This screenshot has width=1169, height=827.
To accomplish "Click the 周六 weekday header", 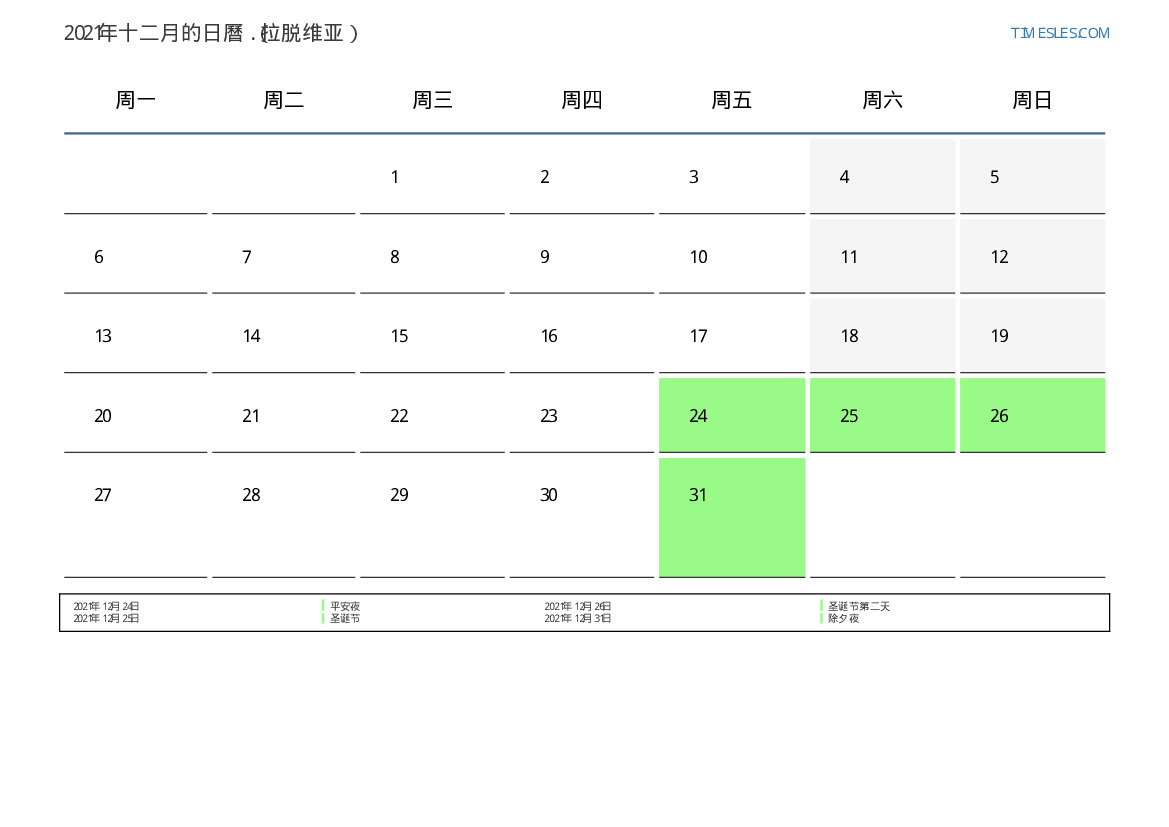I will 882,100.
